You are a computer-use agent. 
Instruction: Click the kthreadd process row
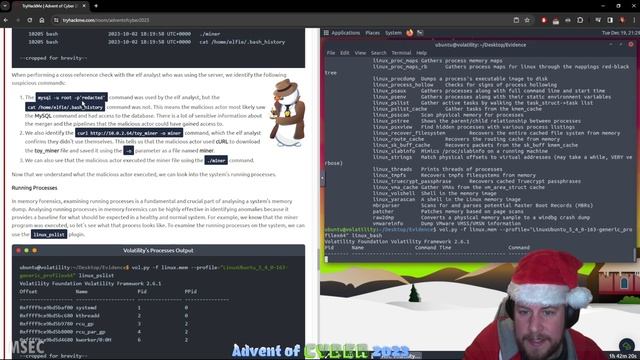pos(104,316)
